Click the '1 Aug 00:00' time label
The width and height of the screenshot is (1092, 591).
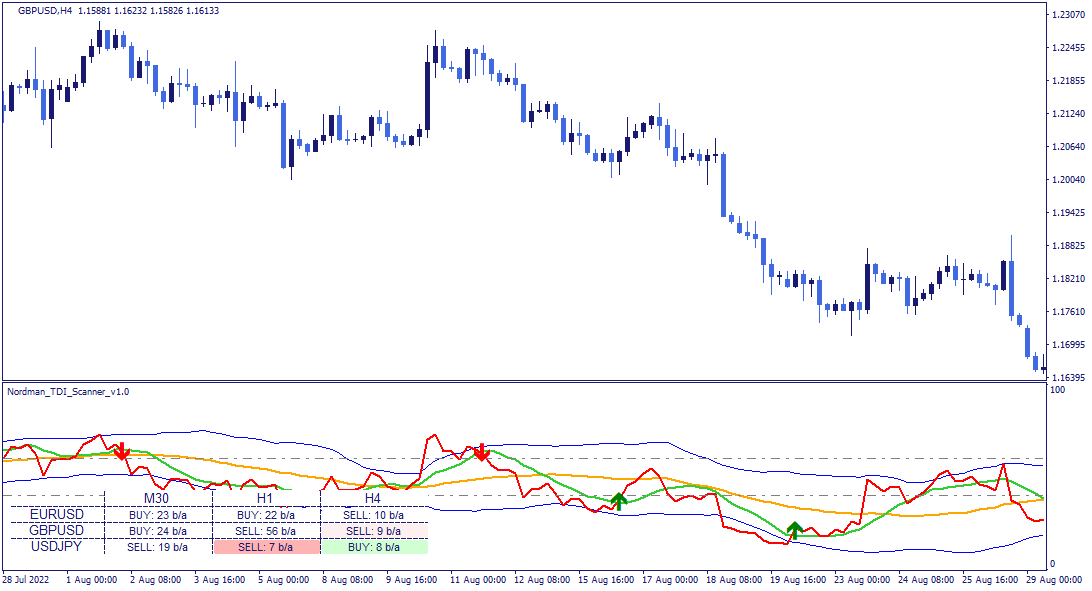[x=91, y=579]
